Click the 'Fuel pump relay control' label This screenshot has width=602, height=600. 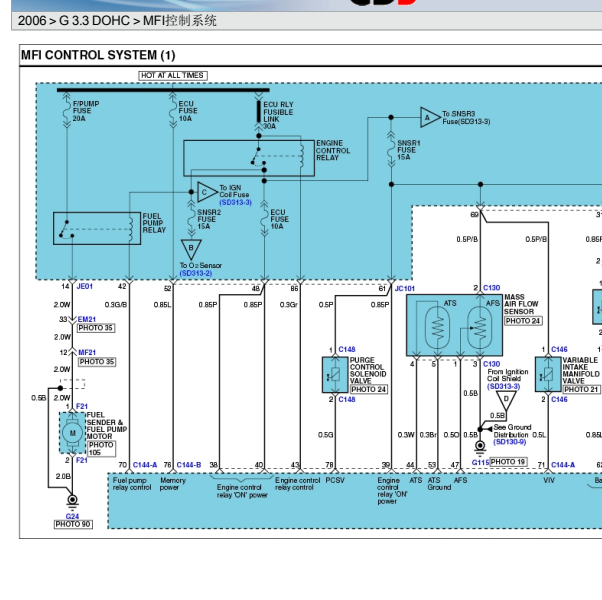(x=132, y=484)
